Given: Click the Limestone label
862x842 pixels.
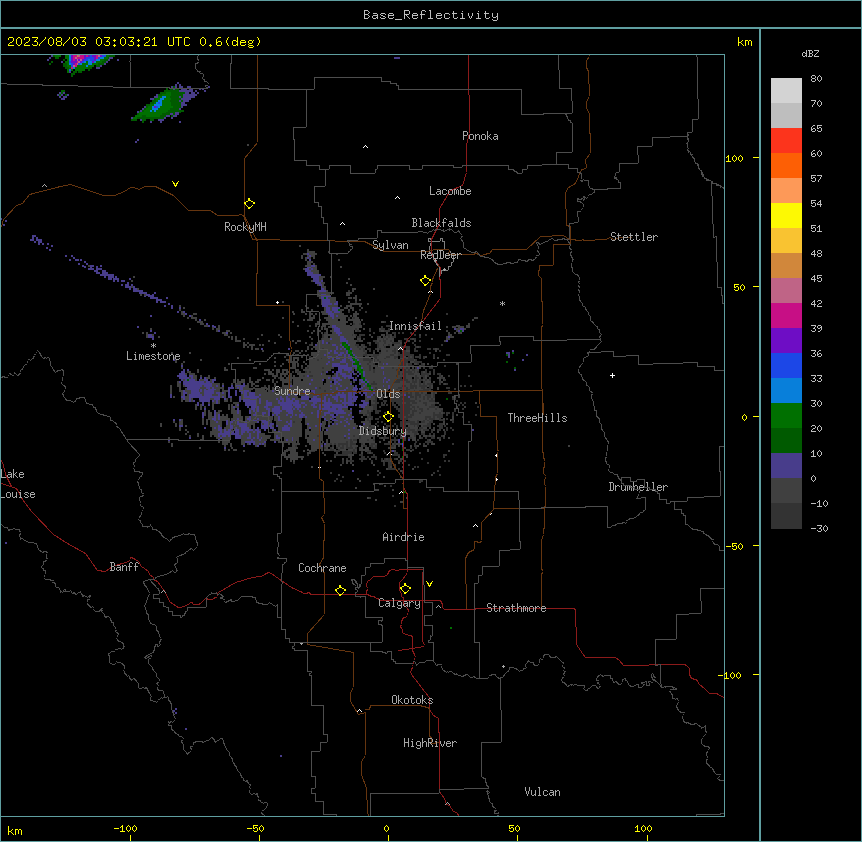Looking at the screenshot, I should 153,356.
